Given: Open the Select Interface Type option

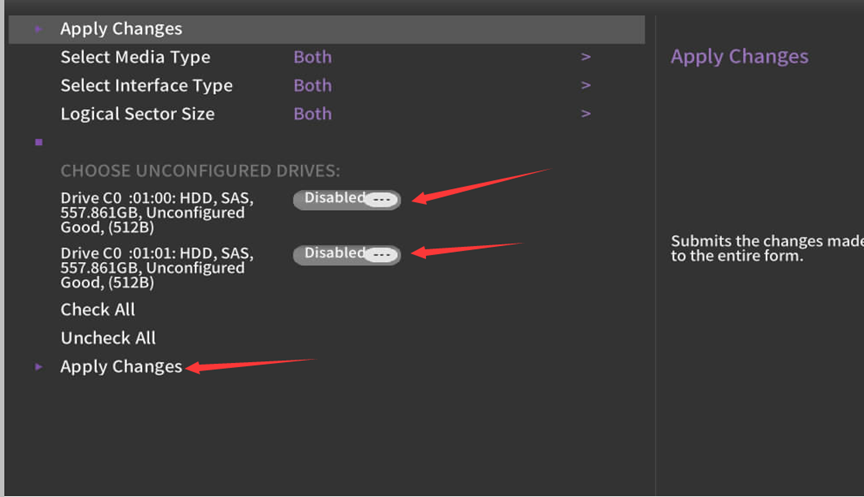Looking at the screenshot, I should tap(147, 86).
